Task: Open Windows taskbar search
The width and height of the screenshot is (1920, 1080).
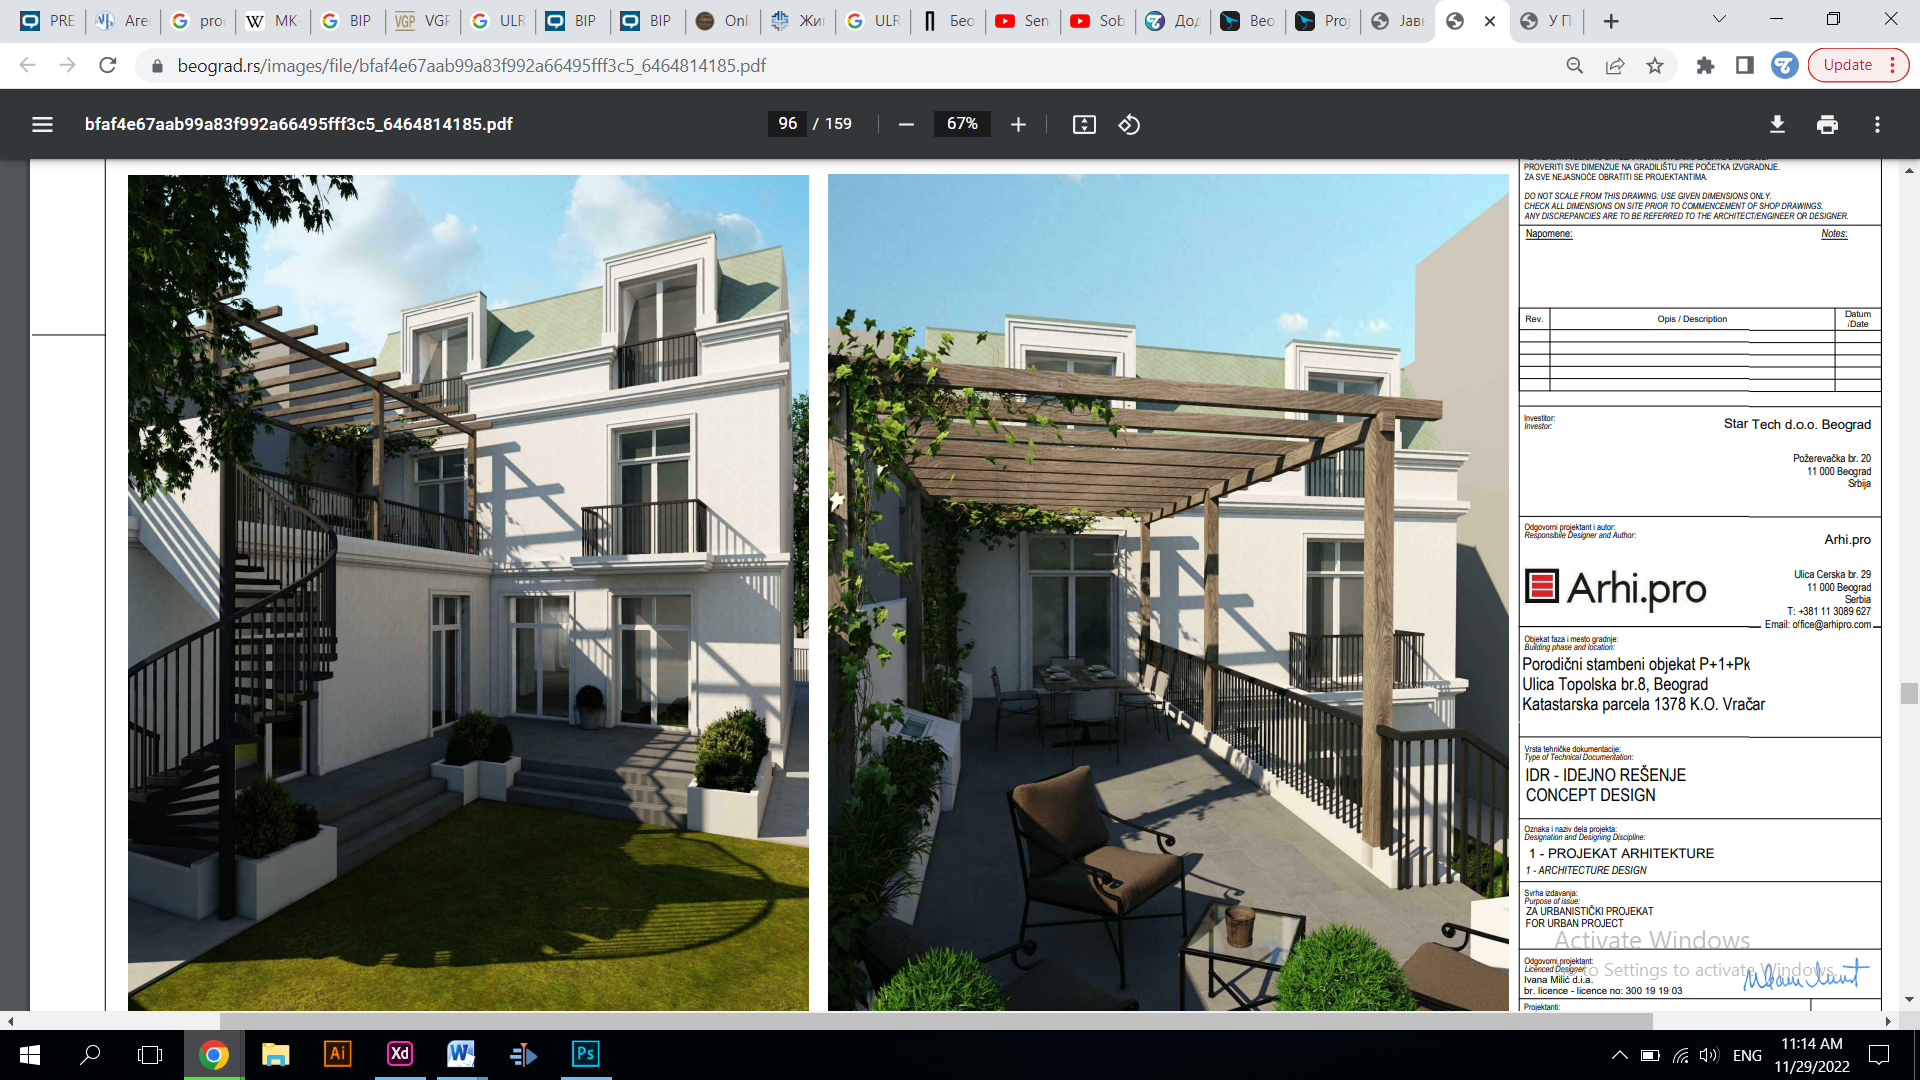Action: [90, 1054]
